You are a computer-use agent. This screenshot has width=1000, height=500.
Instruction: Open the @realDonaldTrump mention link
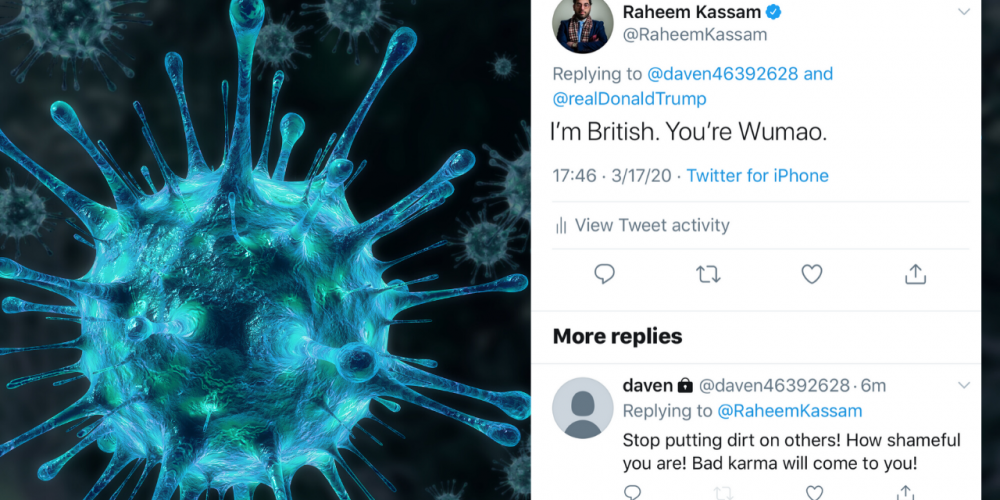[629, 98]
